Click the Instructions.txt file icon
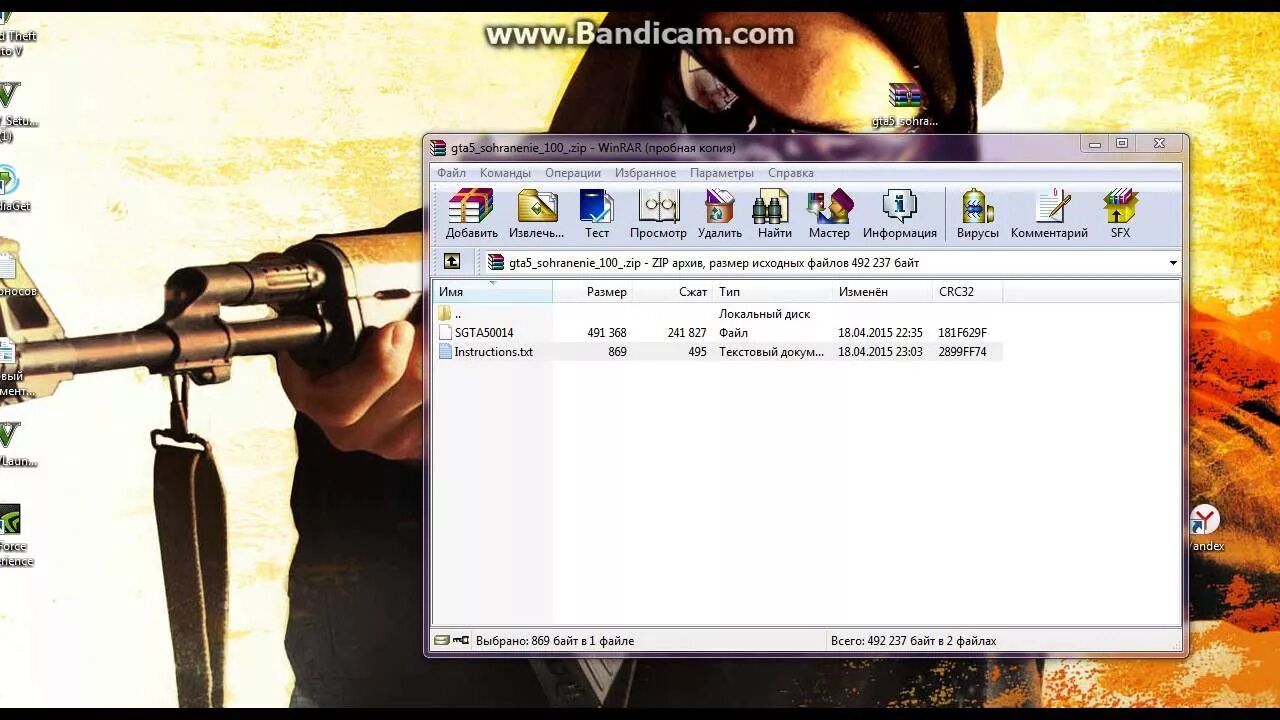 pos(446,352)
